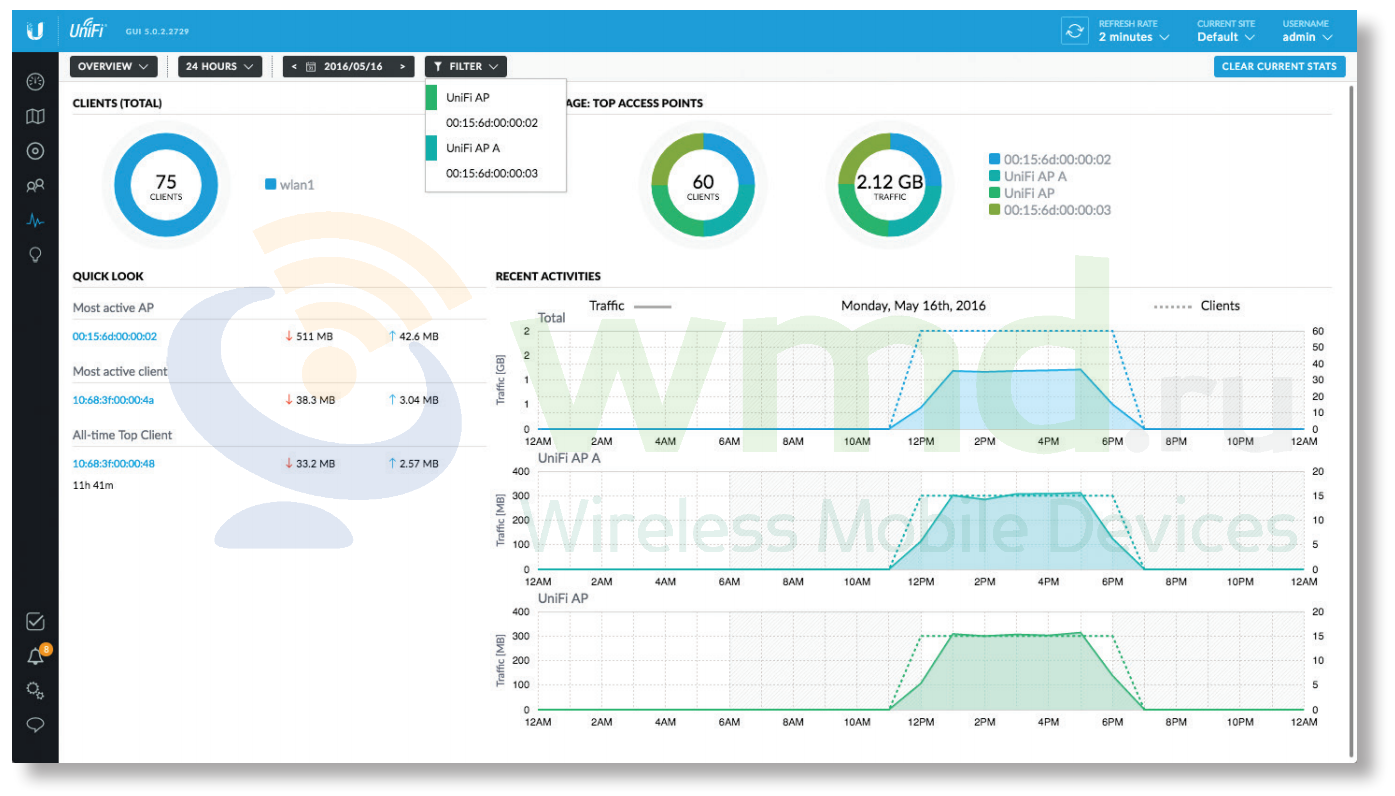Click the All-time Top Client label

122,435
